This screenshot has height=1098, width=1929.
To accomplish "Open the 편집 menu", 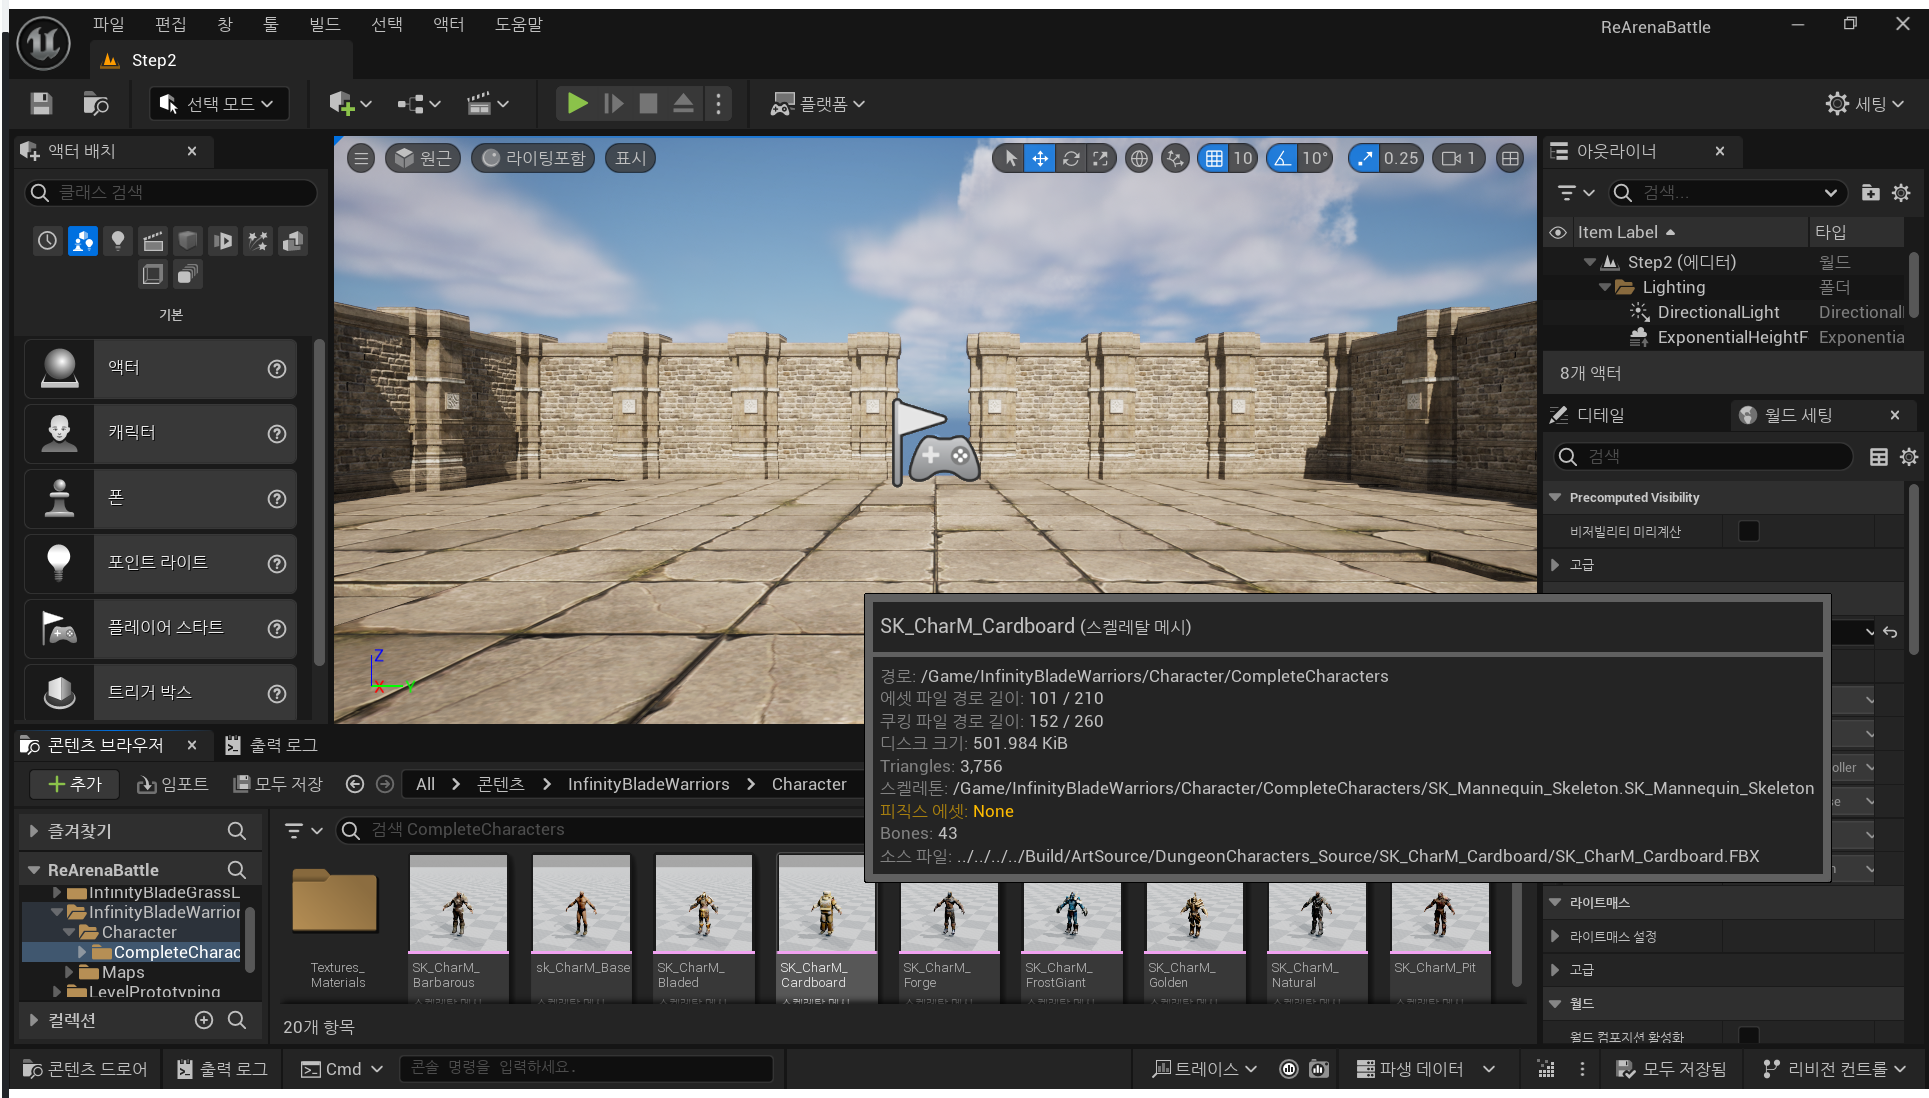I will coord(171,24).
